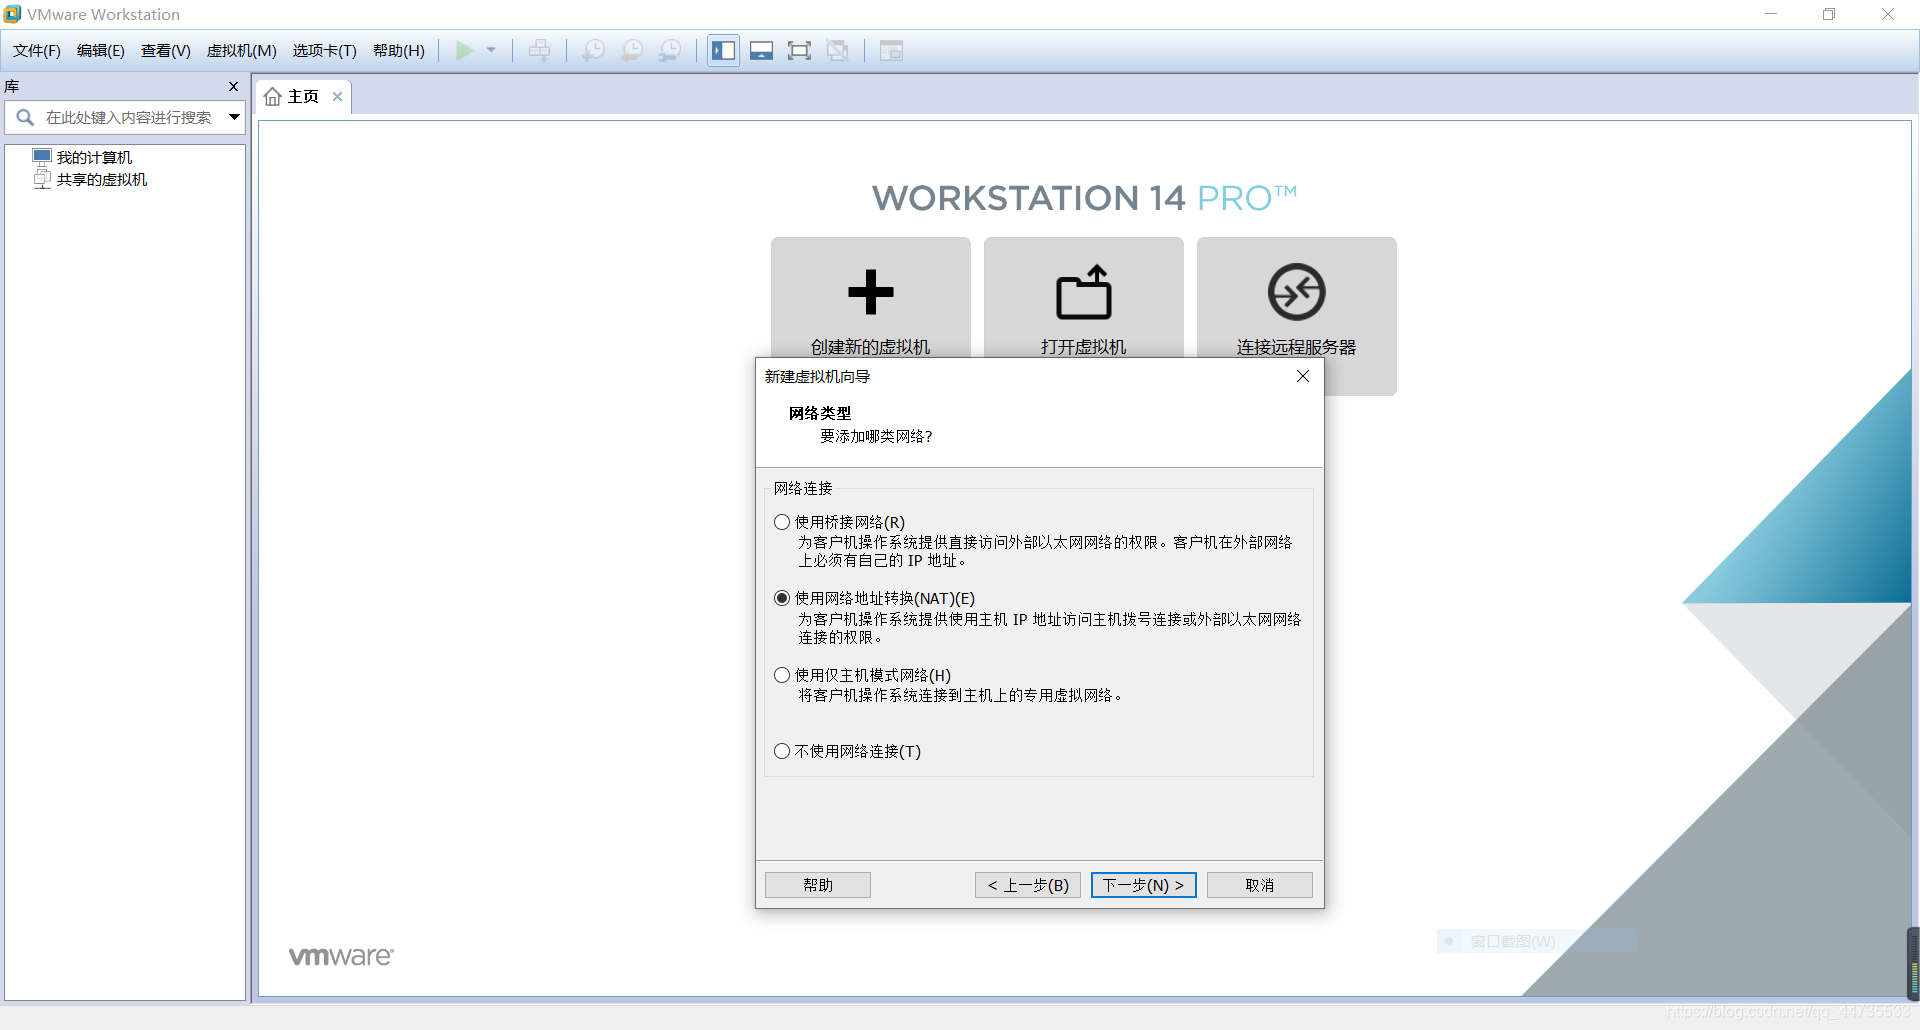This screenshot has height=1030, width=1920.
Task: Click the manage snapshots toolbar icon
Action: 670,50
